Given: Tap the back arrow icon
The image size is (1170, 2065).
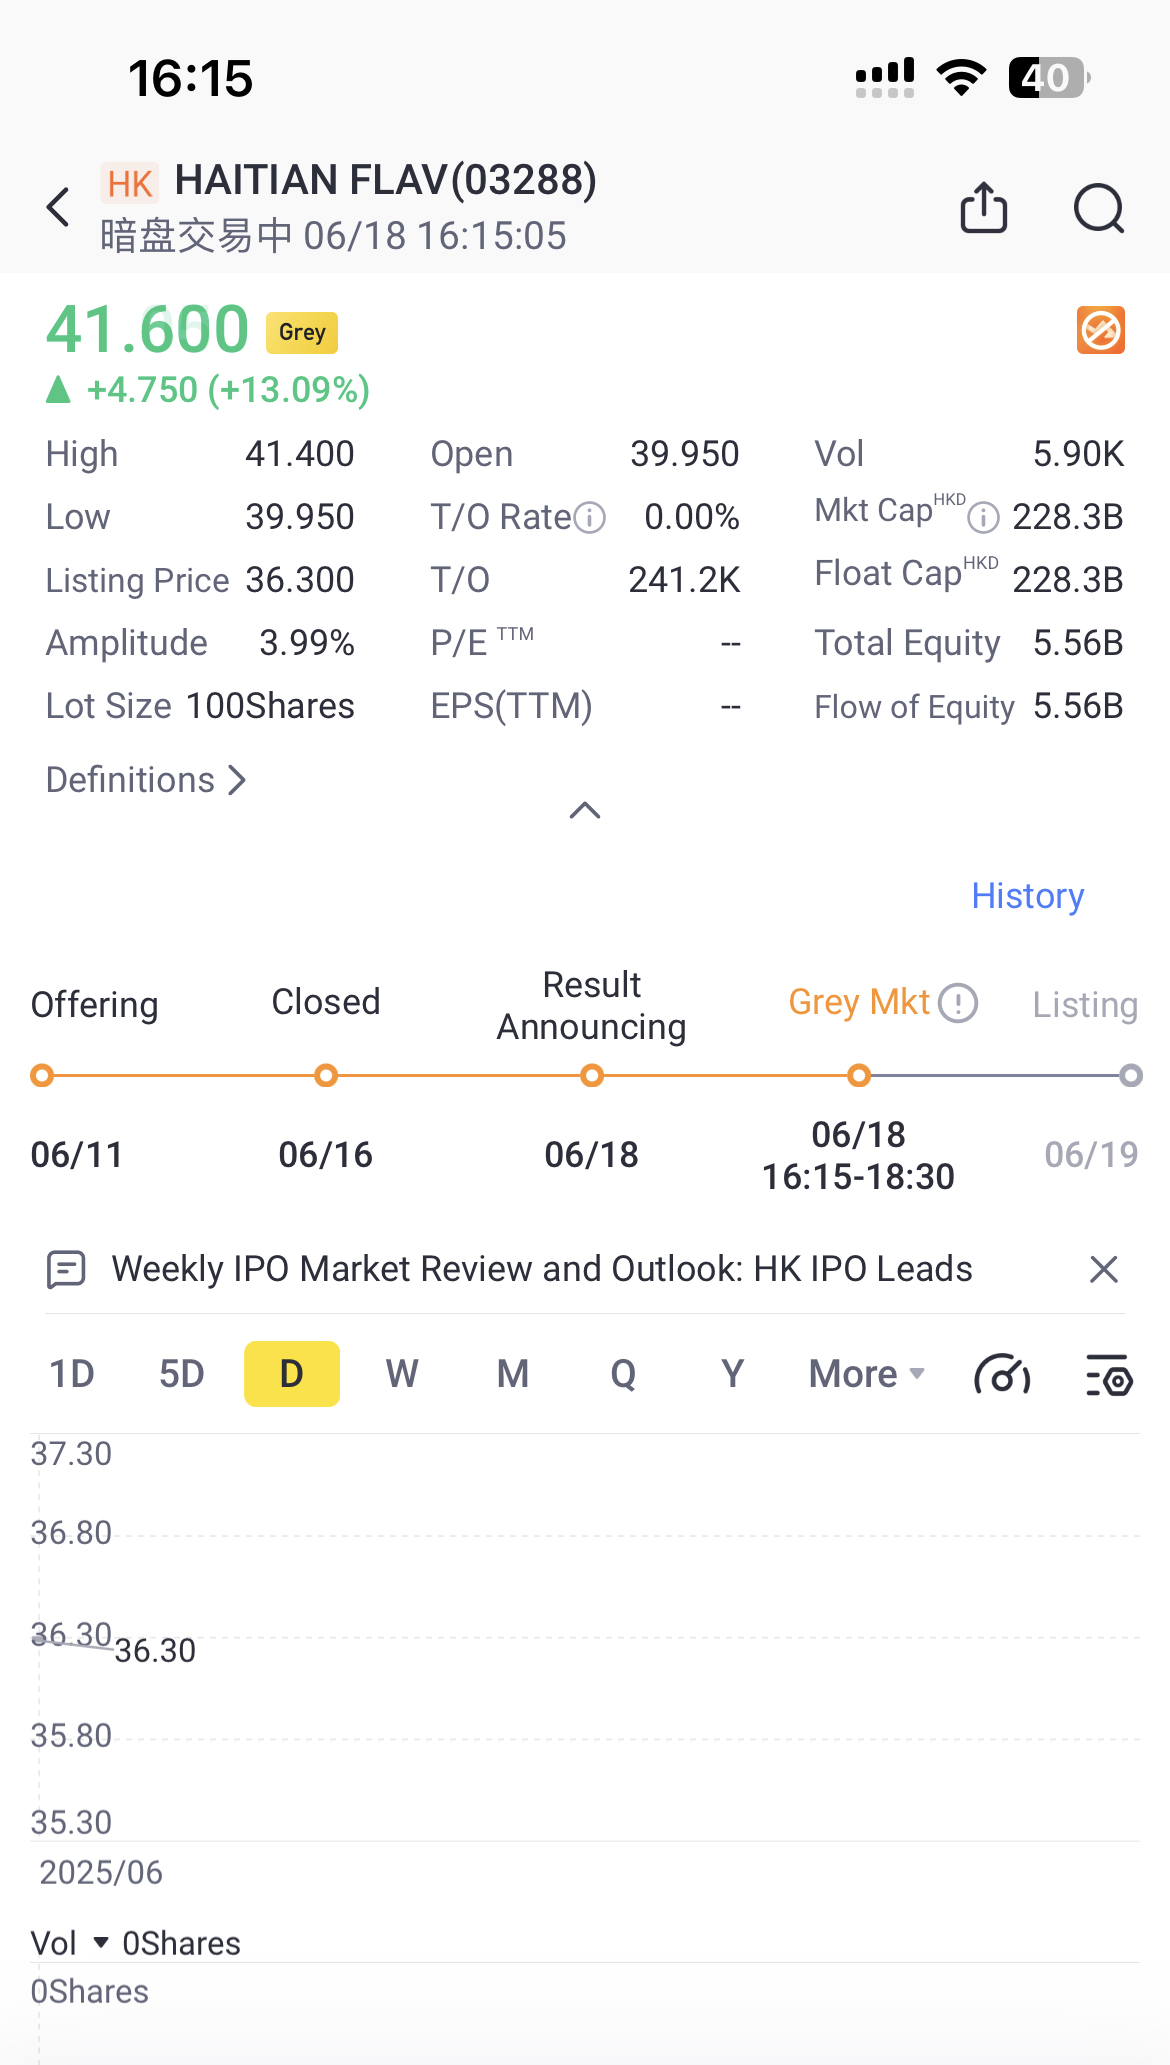Looking at the screenshot, I should coord(59,207).
